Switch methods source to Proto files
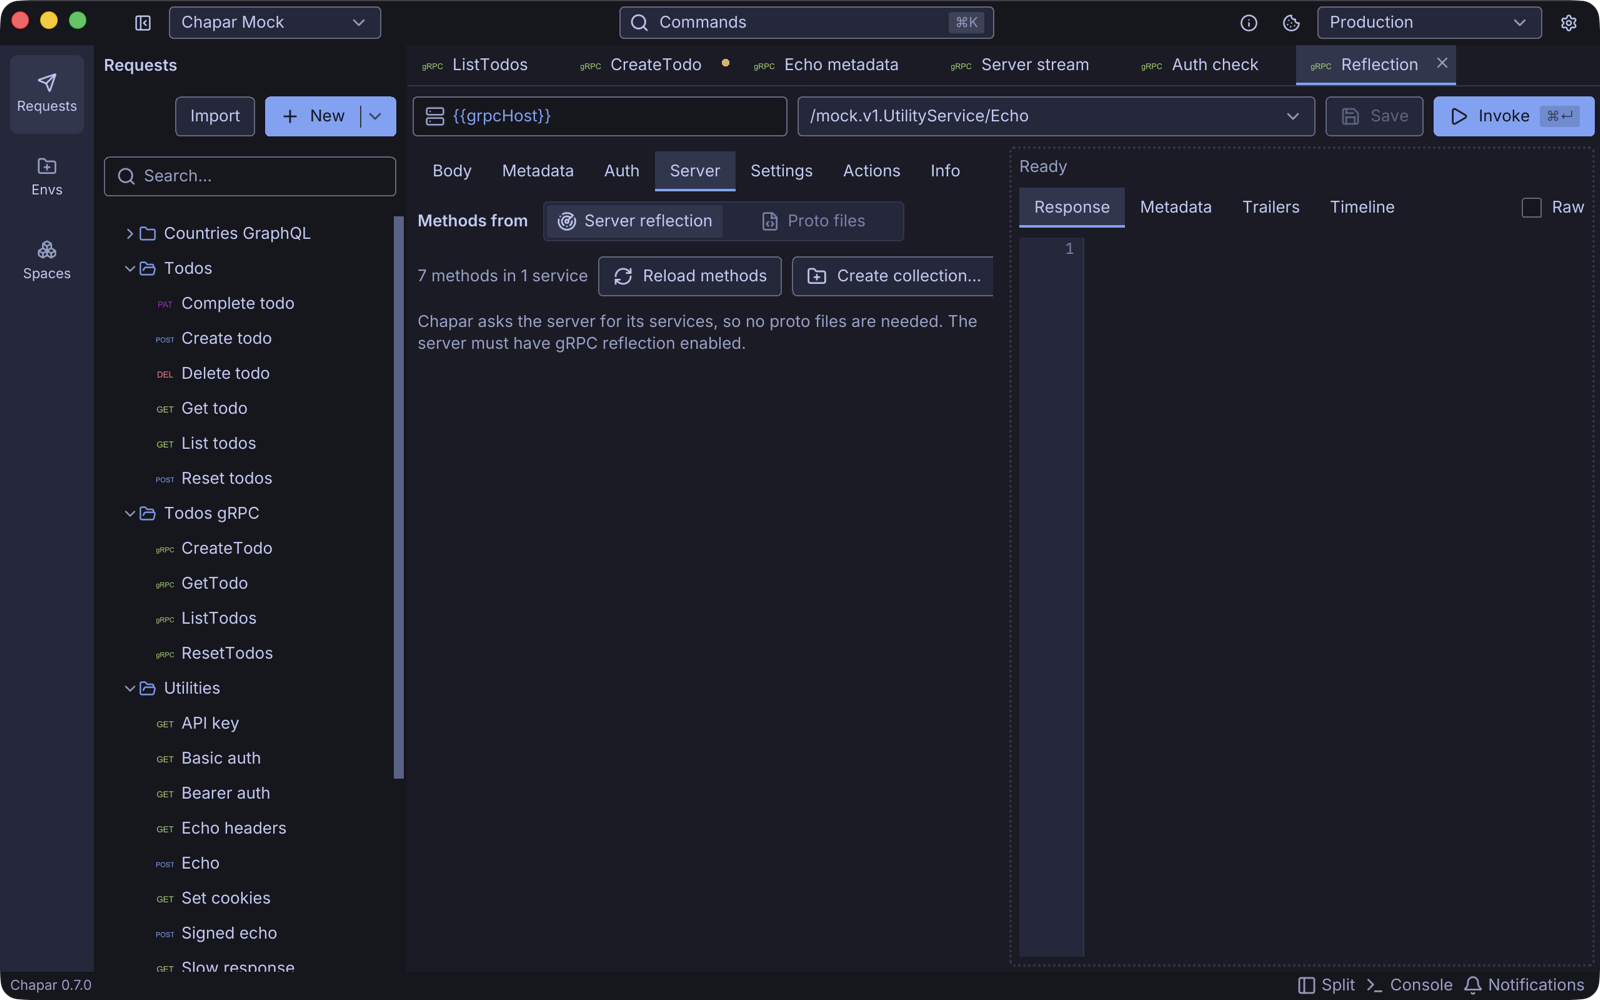This screenshot has height=1000, width=1600. coord(813,221)
